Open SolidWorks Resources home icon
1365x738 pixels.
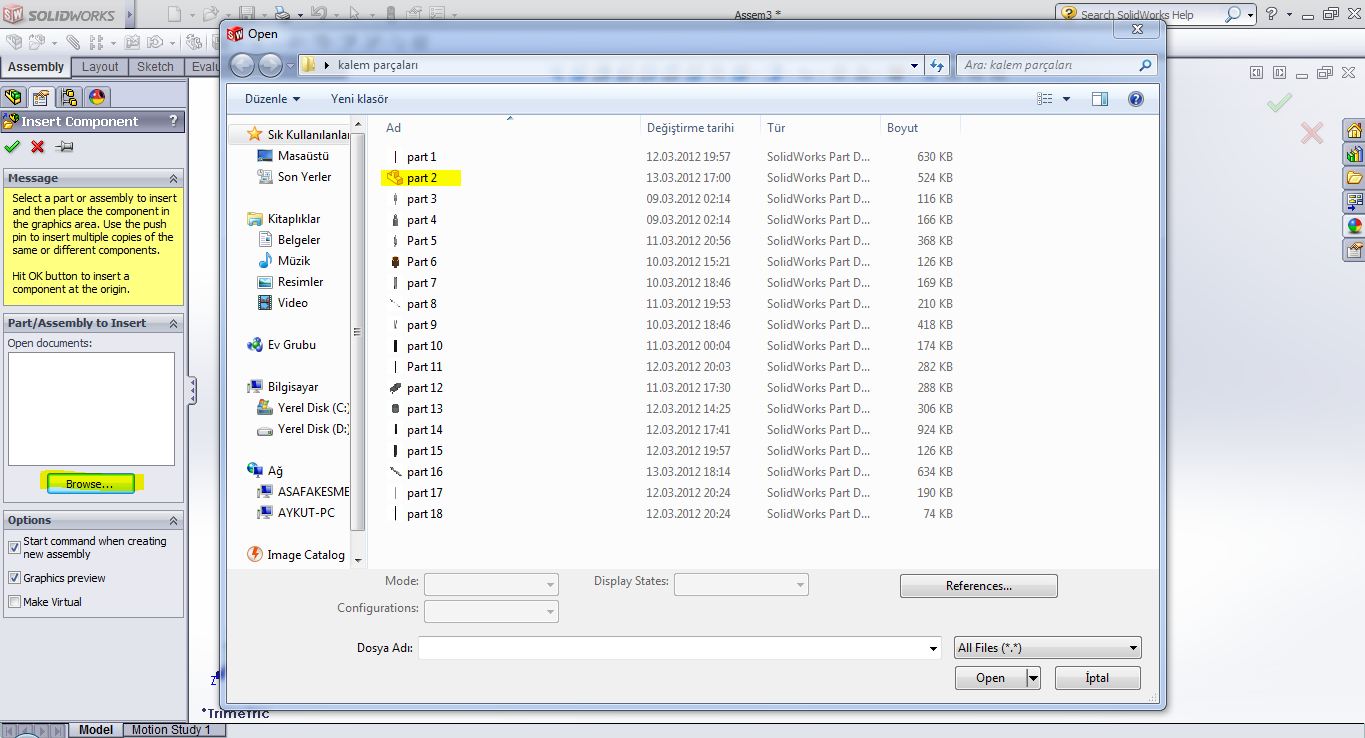[x=1355, y=131]
